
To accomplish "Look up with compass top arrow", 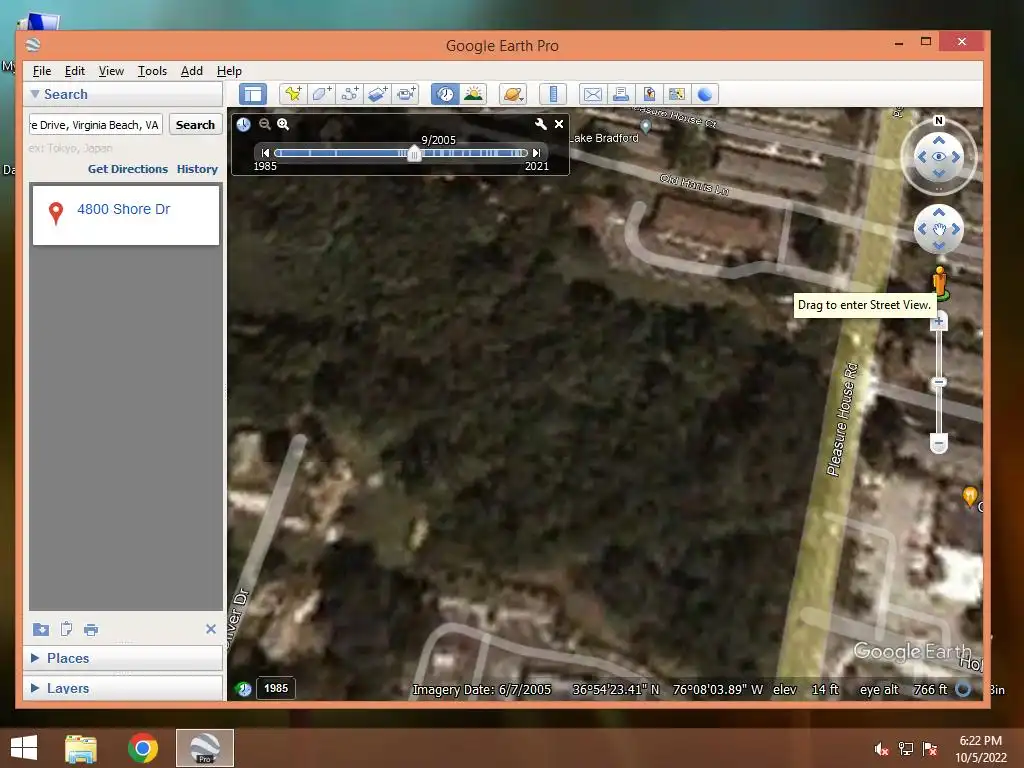I will (938, 140).
